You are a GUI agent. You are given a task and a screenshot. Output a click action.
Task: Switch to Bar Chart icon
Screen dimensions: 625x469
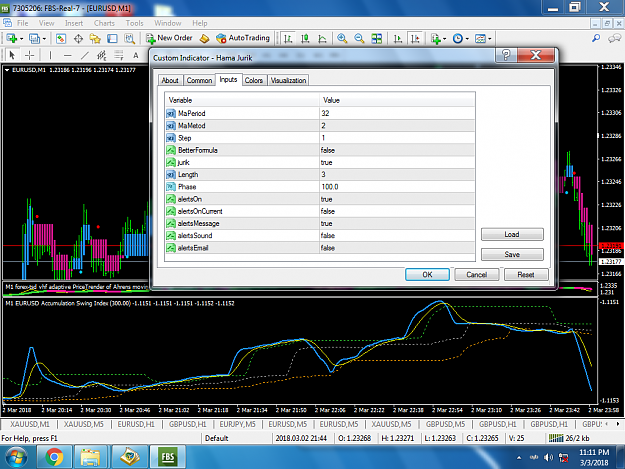pos(287,38)
